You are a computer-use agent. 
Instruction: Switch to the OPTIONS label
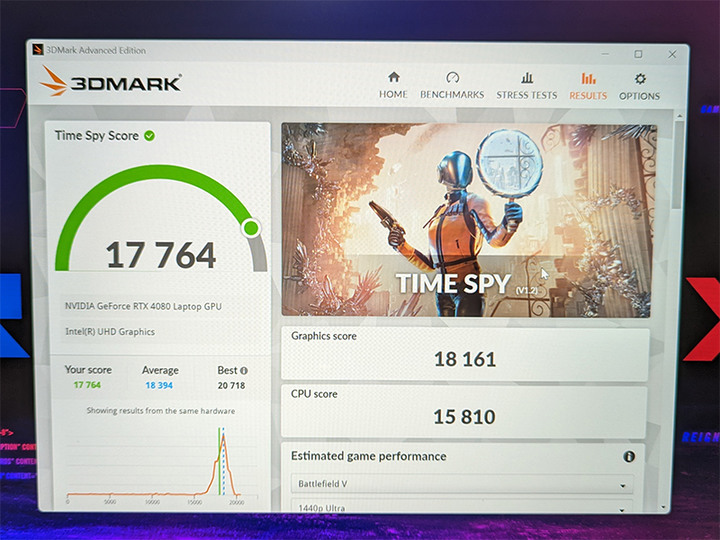point(639,96)
